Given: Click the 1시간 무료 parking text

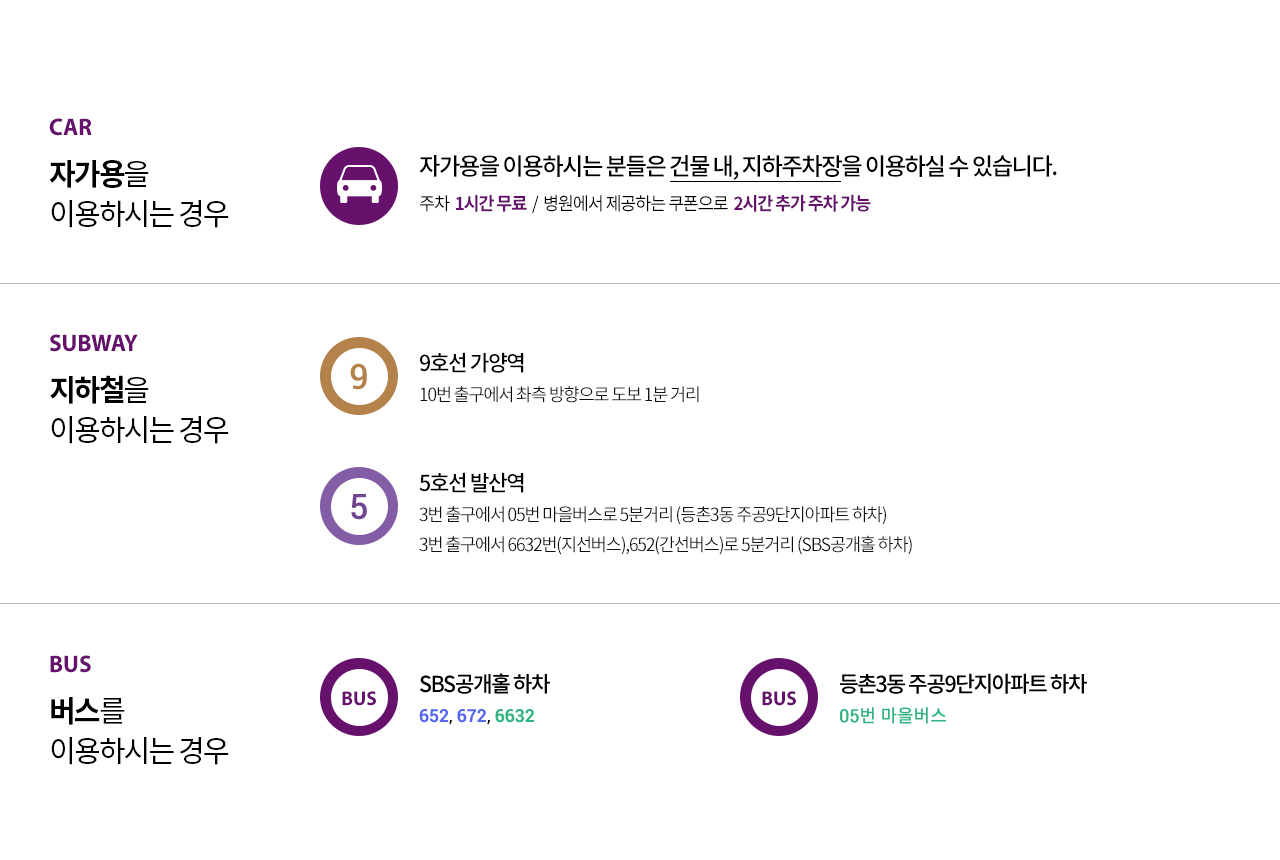Looking at the screenshot, I should point(491,204).
